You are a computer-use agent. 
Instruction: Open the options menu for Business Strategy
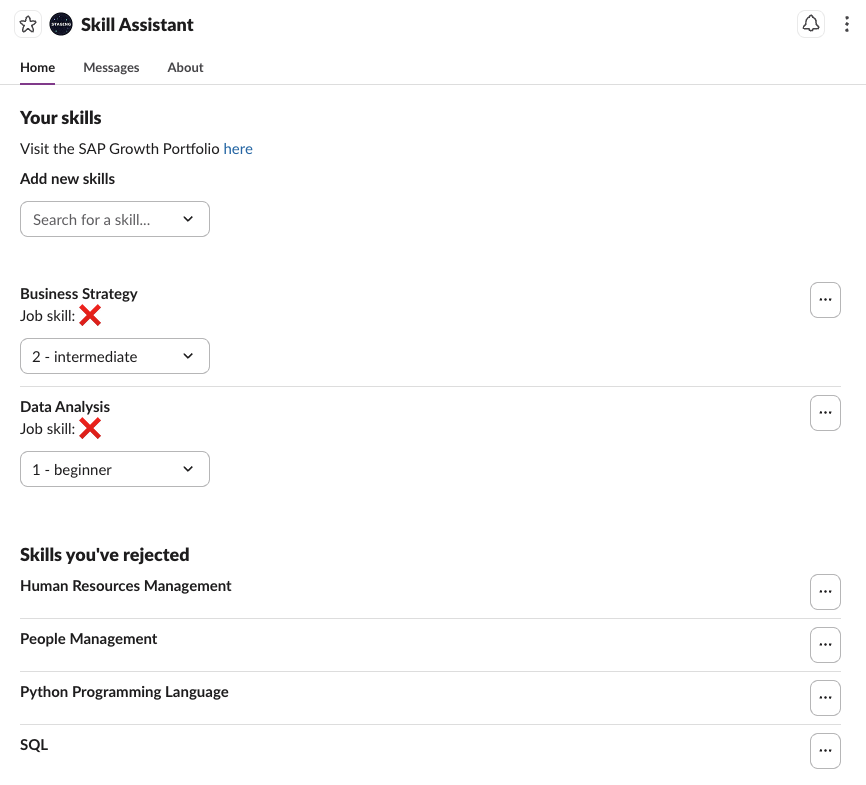point(825,300)
